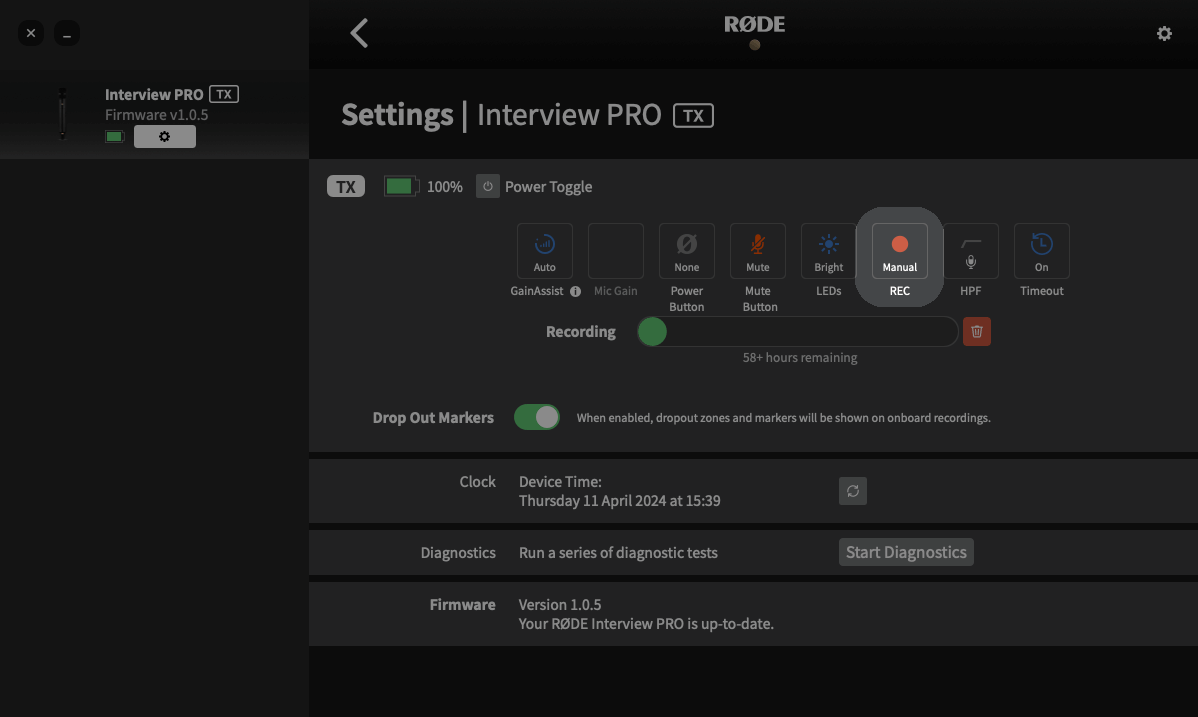The height and width of the screenshot is (717, 1198).
Task: Click the Recording storage progress bar
Action: pyautogui.click(x=797, y=331)
